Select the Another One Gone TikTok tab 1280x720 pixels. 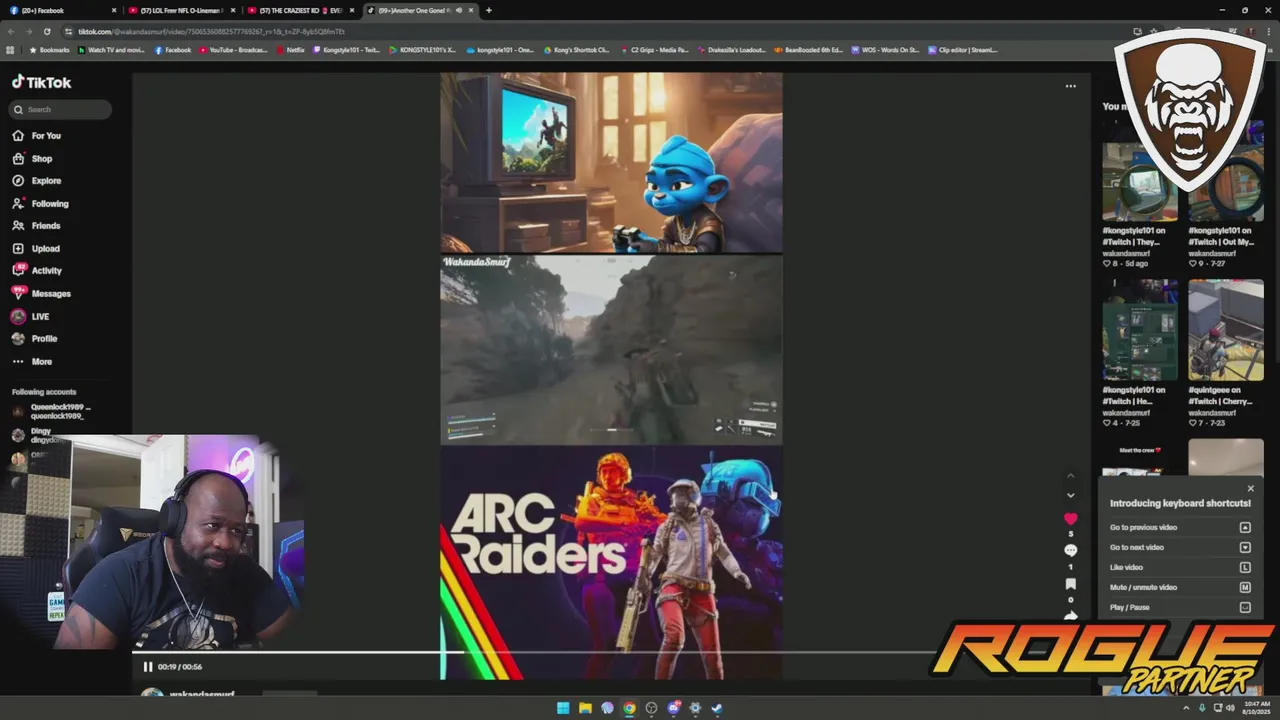[420, 10]
